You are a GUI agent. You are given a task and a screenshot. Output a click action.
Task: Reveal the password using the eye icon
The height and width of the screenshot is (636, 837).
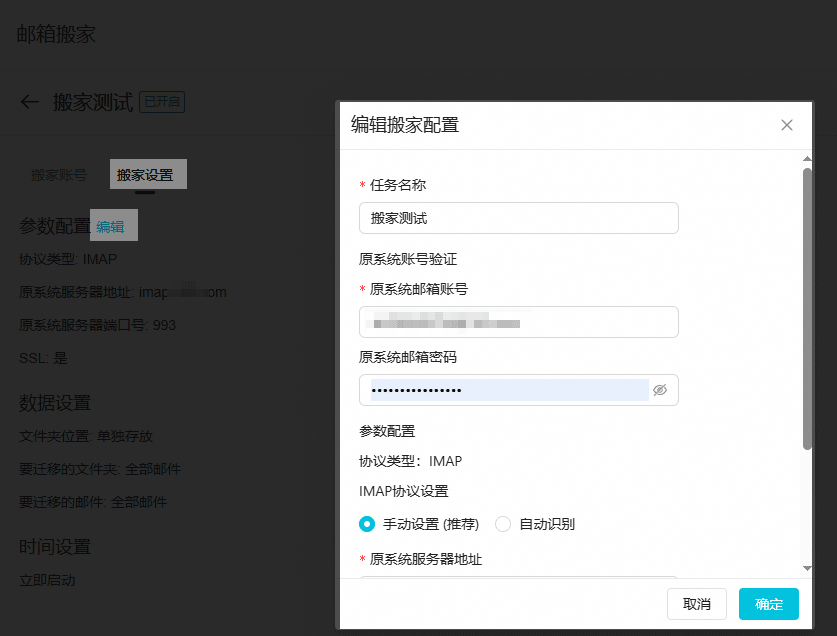tap(660, 390)
